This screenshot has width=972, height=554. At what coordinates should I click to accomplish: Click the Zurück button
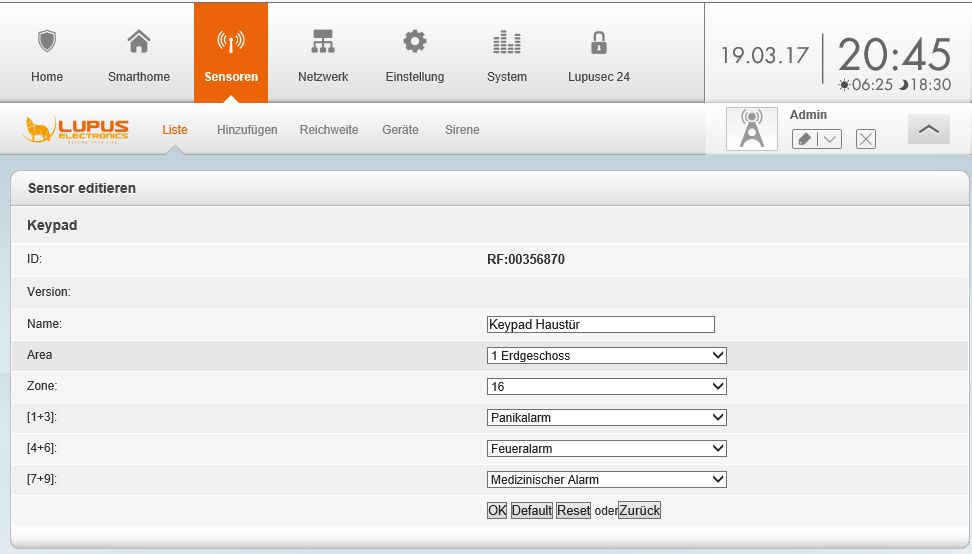point(640,510)
